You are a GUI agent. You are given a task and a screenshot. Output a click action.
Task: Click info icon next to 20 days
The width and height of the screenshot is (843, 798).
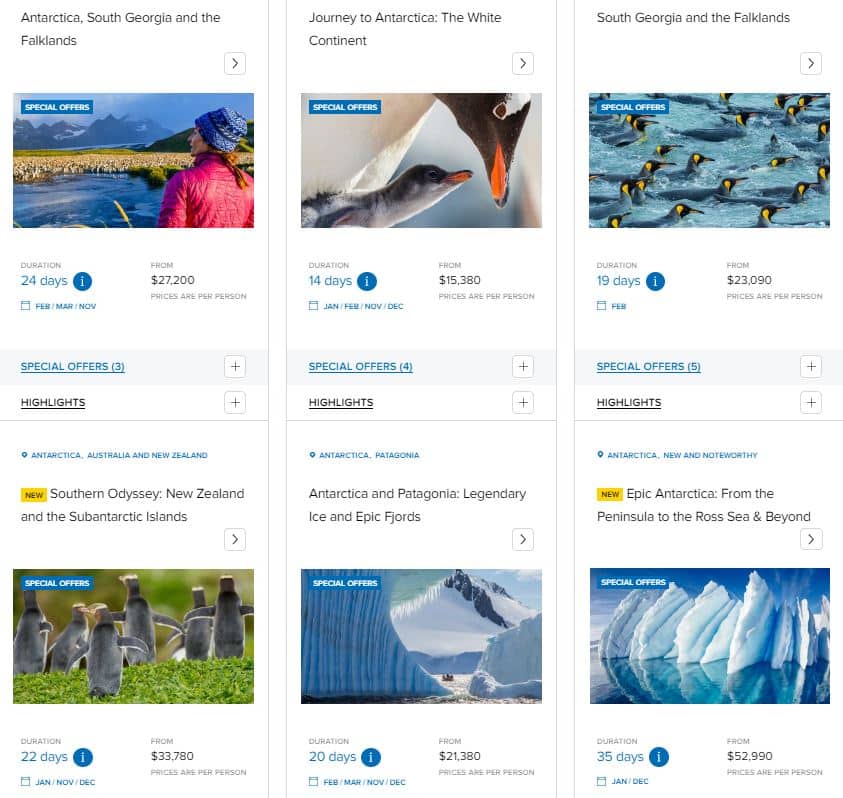[371, 757]
